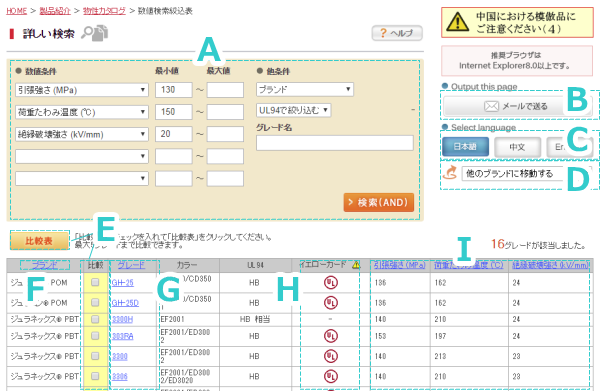Image resolution: width=600 pixels, height=391 pixels.
Task: Open the fourth, empty numeric condition dropdown
Action: (82, 156)
